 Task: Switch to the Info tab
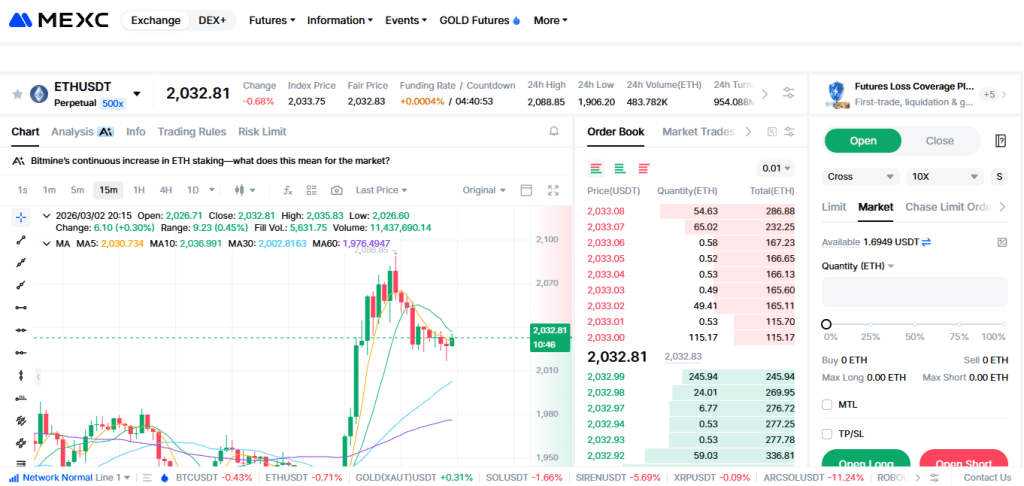136,131
